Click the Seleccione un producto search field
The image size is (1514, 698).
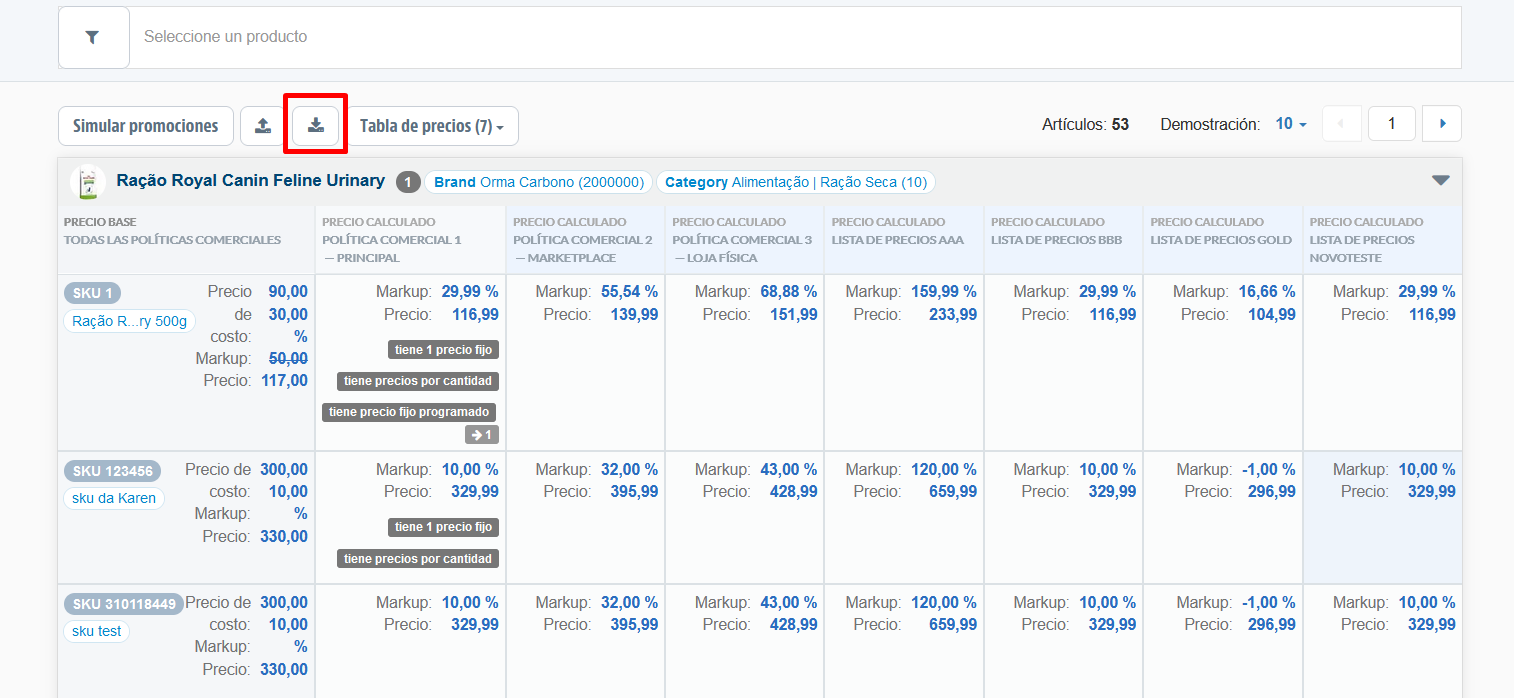click(795, 37)
